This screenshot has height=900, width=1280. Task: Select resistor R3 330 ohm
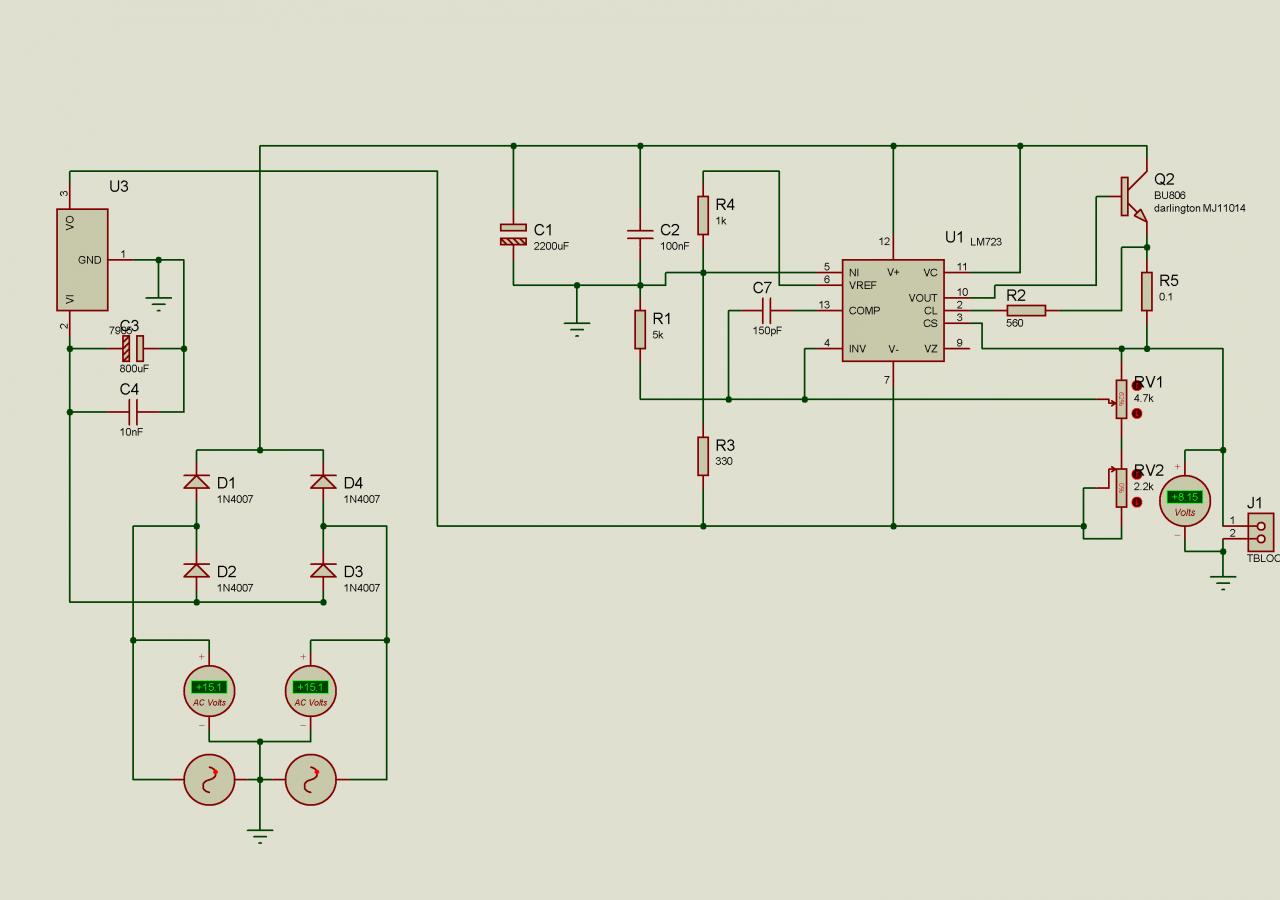(704, 456)
